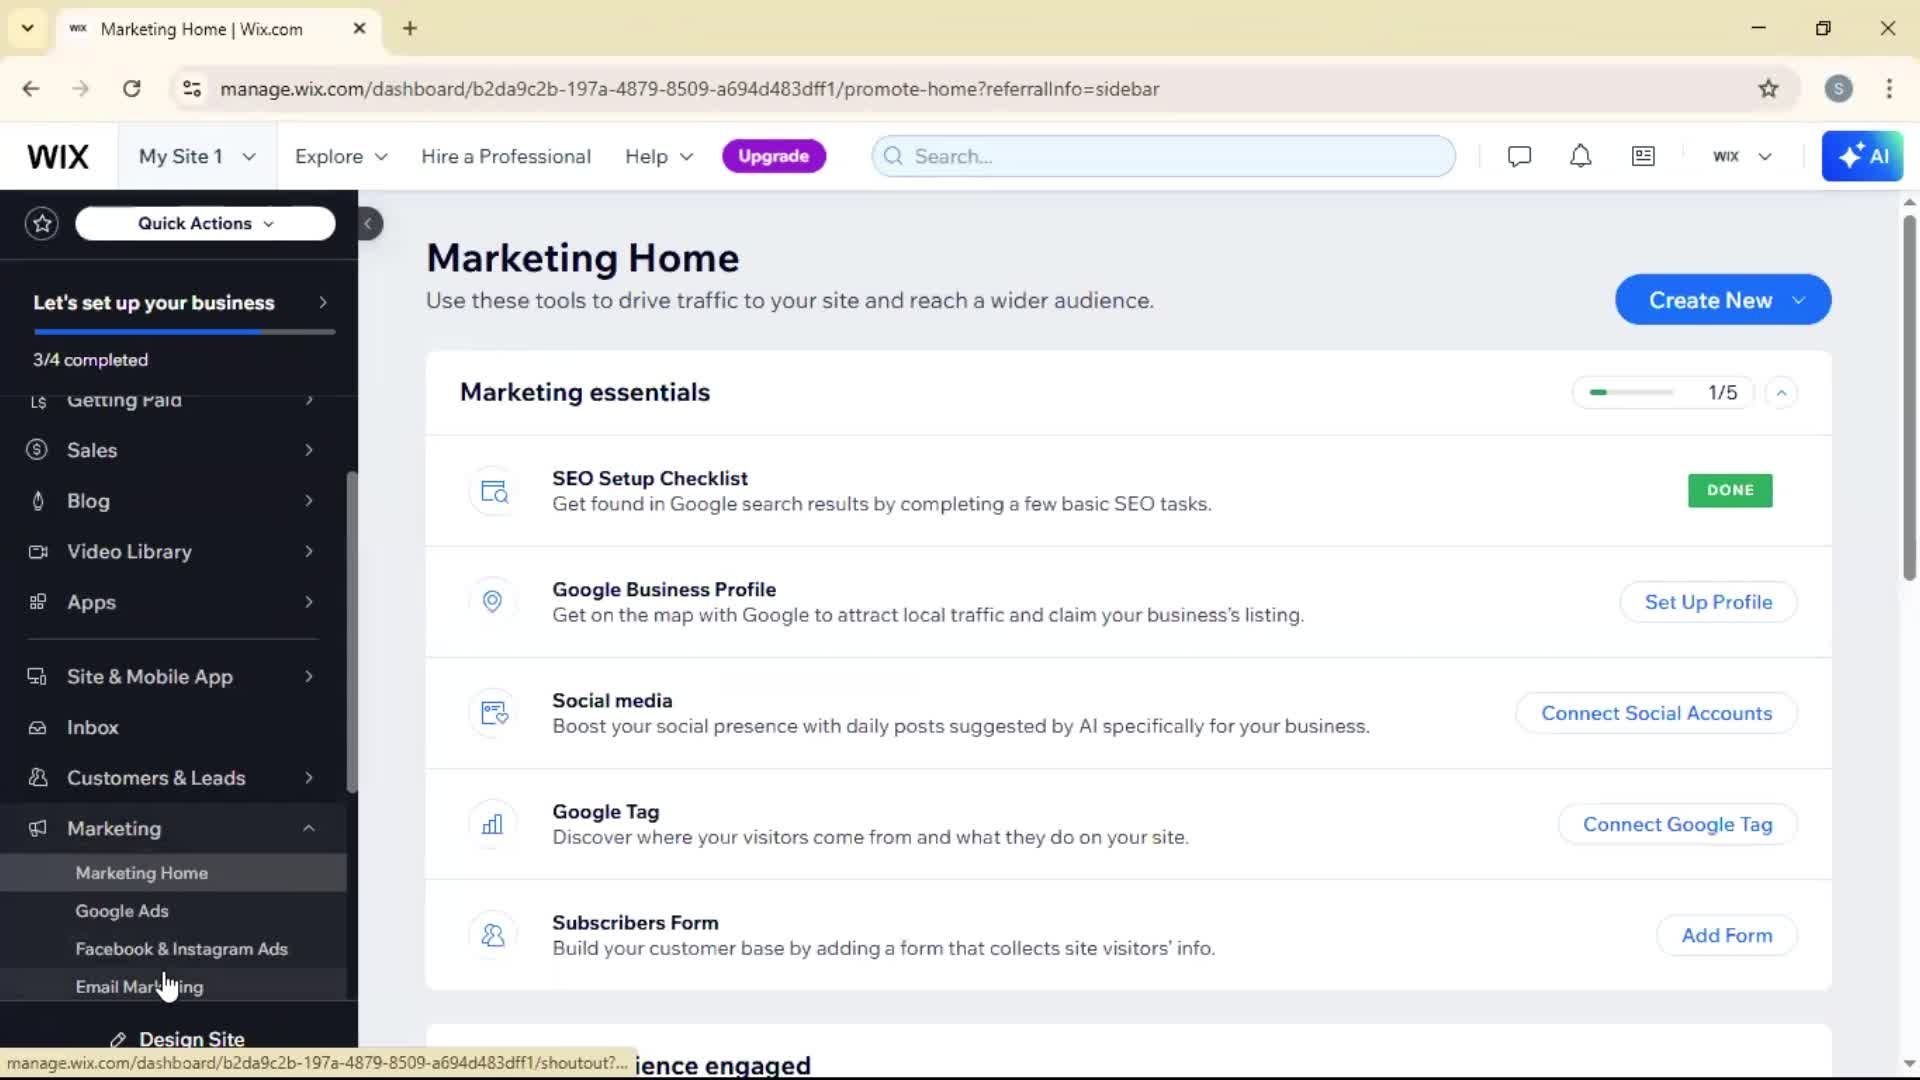Open the My Site 1 dropdown

coord(197,157)
